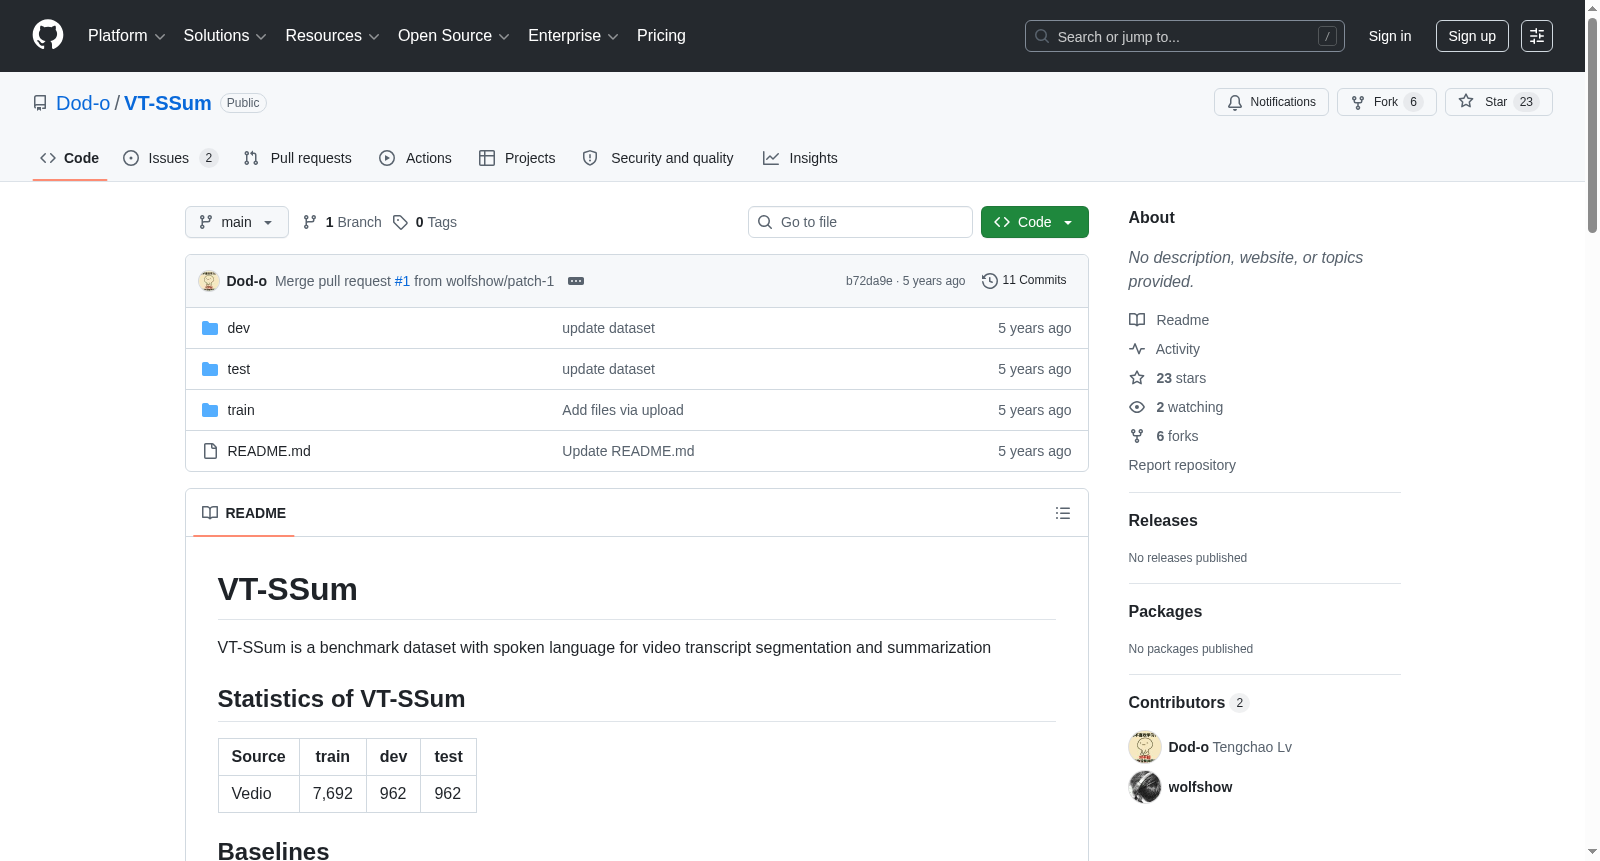Click the README.md file icon
Screen dimensions: 1600x861
(210, 451)
